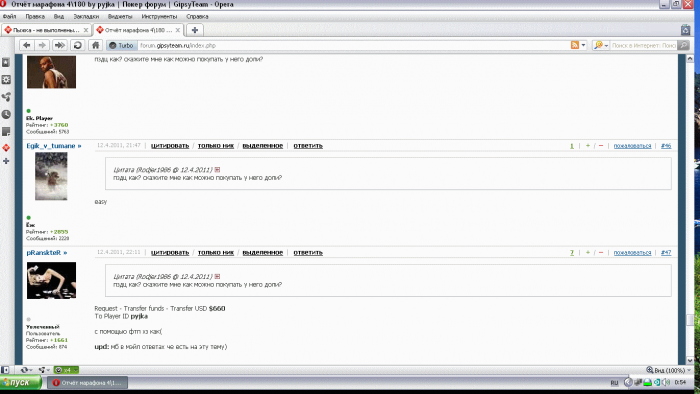Open quoted post icon in Egik_v_tumane's quote

click(217, 170)
